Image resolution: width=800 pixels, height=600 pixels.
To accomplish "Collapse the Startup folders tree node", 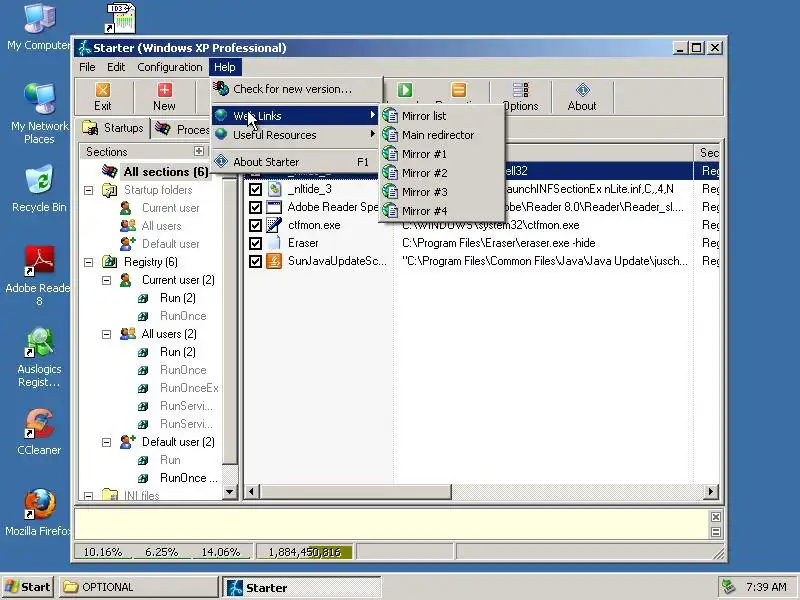I will click(88, 190).
